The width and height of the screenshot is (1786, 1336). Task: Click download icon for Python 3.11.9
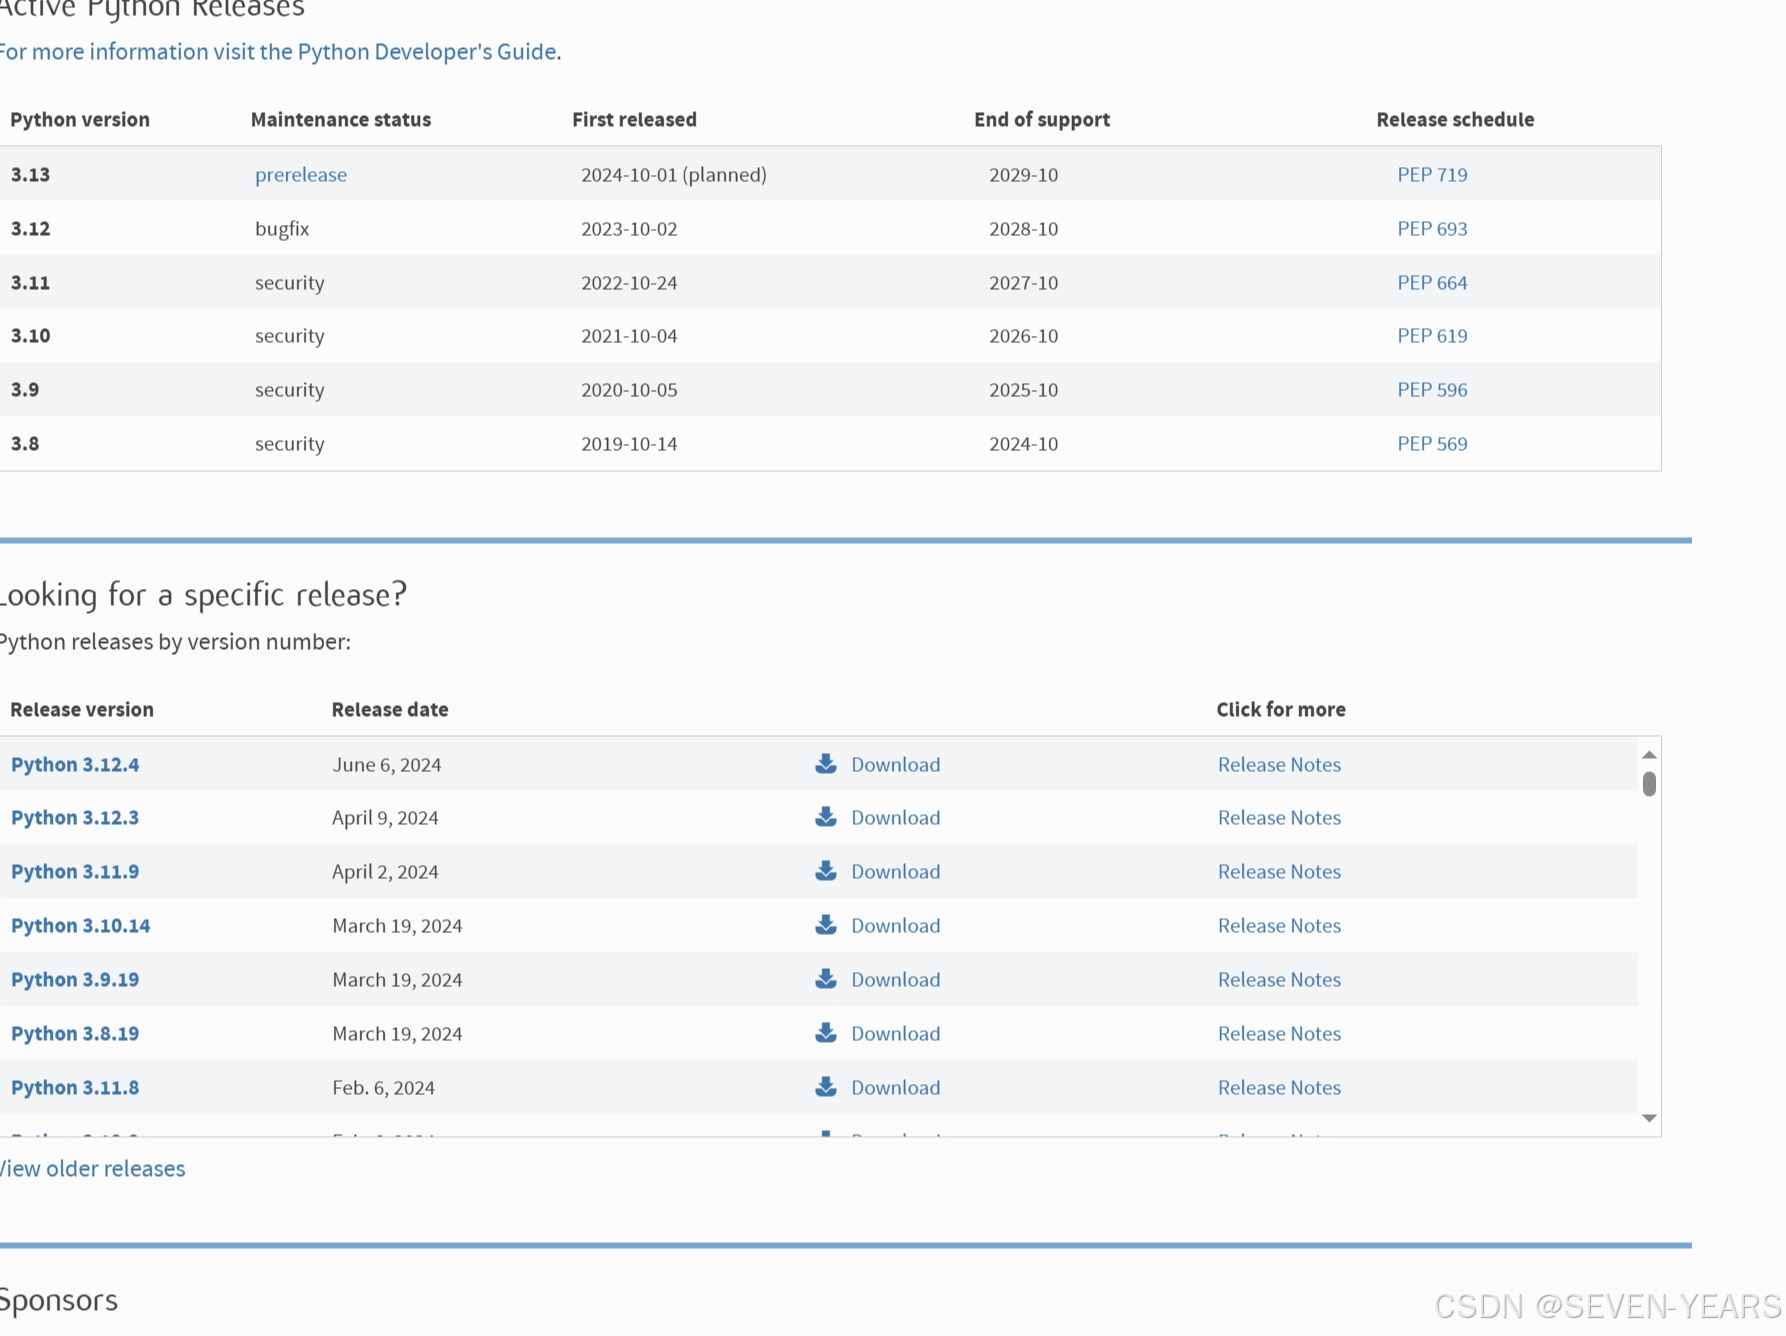coord(826,871)
